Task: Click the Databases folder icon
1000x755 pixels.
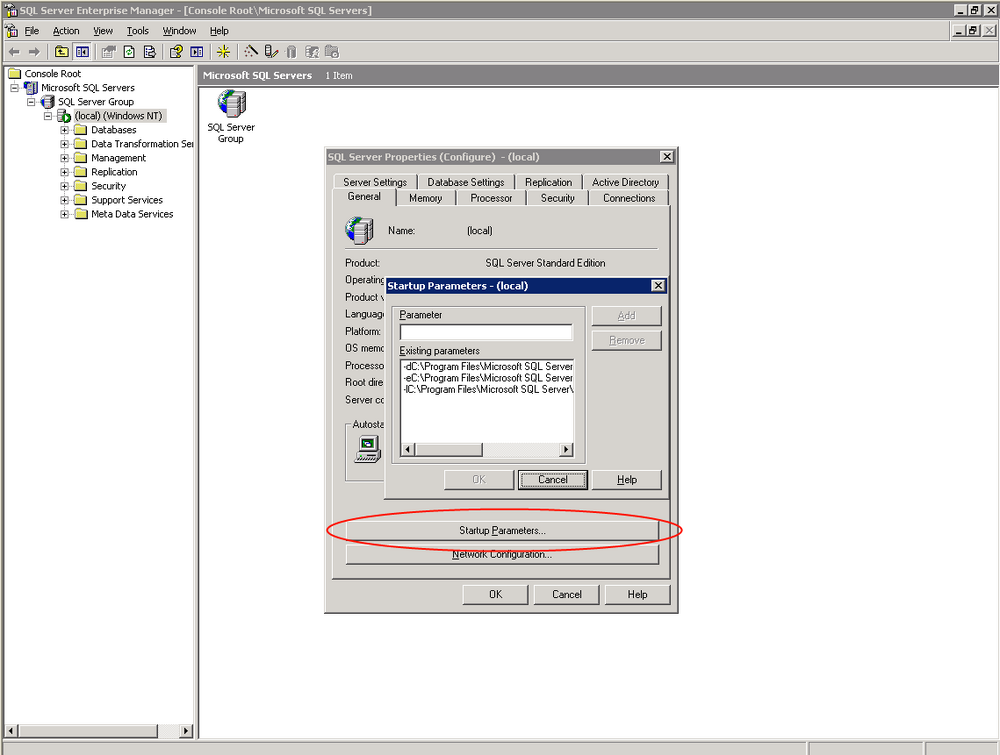Action: click(80, 129)
